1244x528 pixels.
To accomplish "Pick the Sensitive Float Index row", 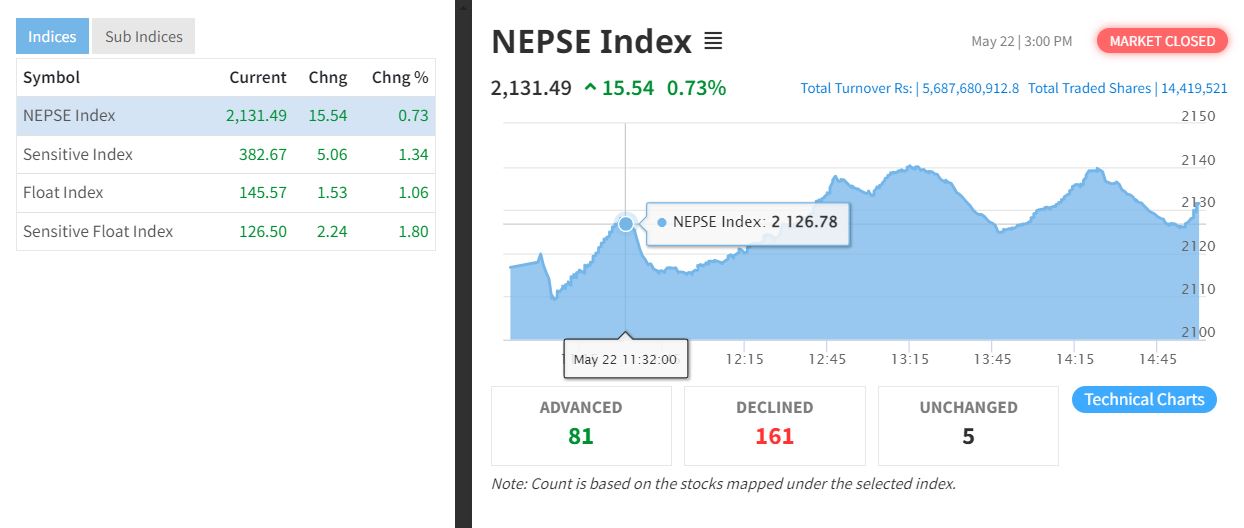I will [226, 231].
